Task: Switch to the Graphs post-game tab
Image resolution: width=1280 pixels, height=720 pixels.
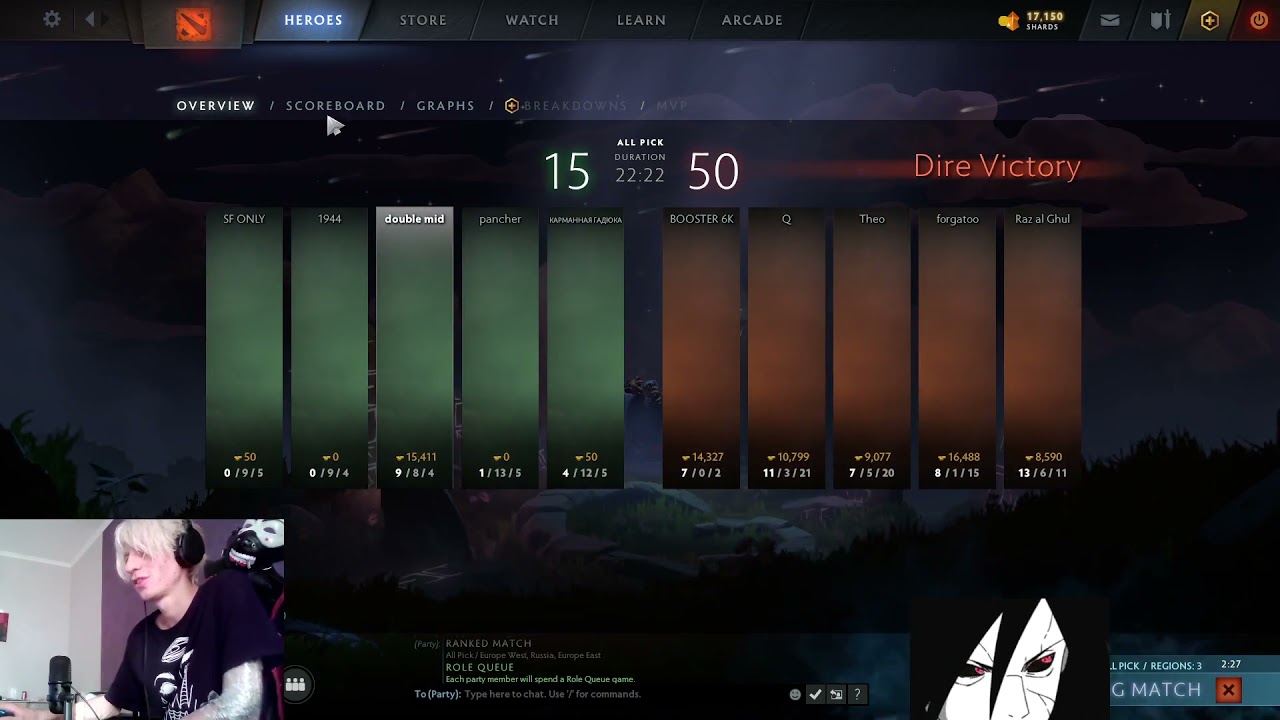Action: tap(446, 105)
